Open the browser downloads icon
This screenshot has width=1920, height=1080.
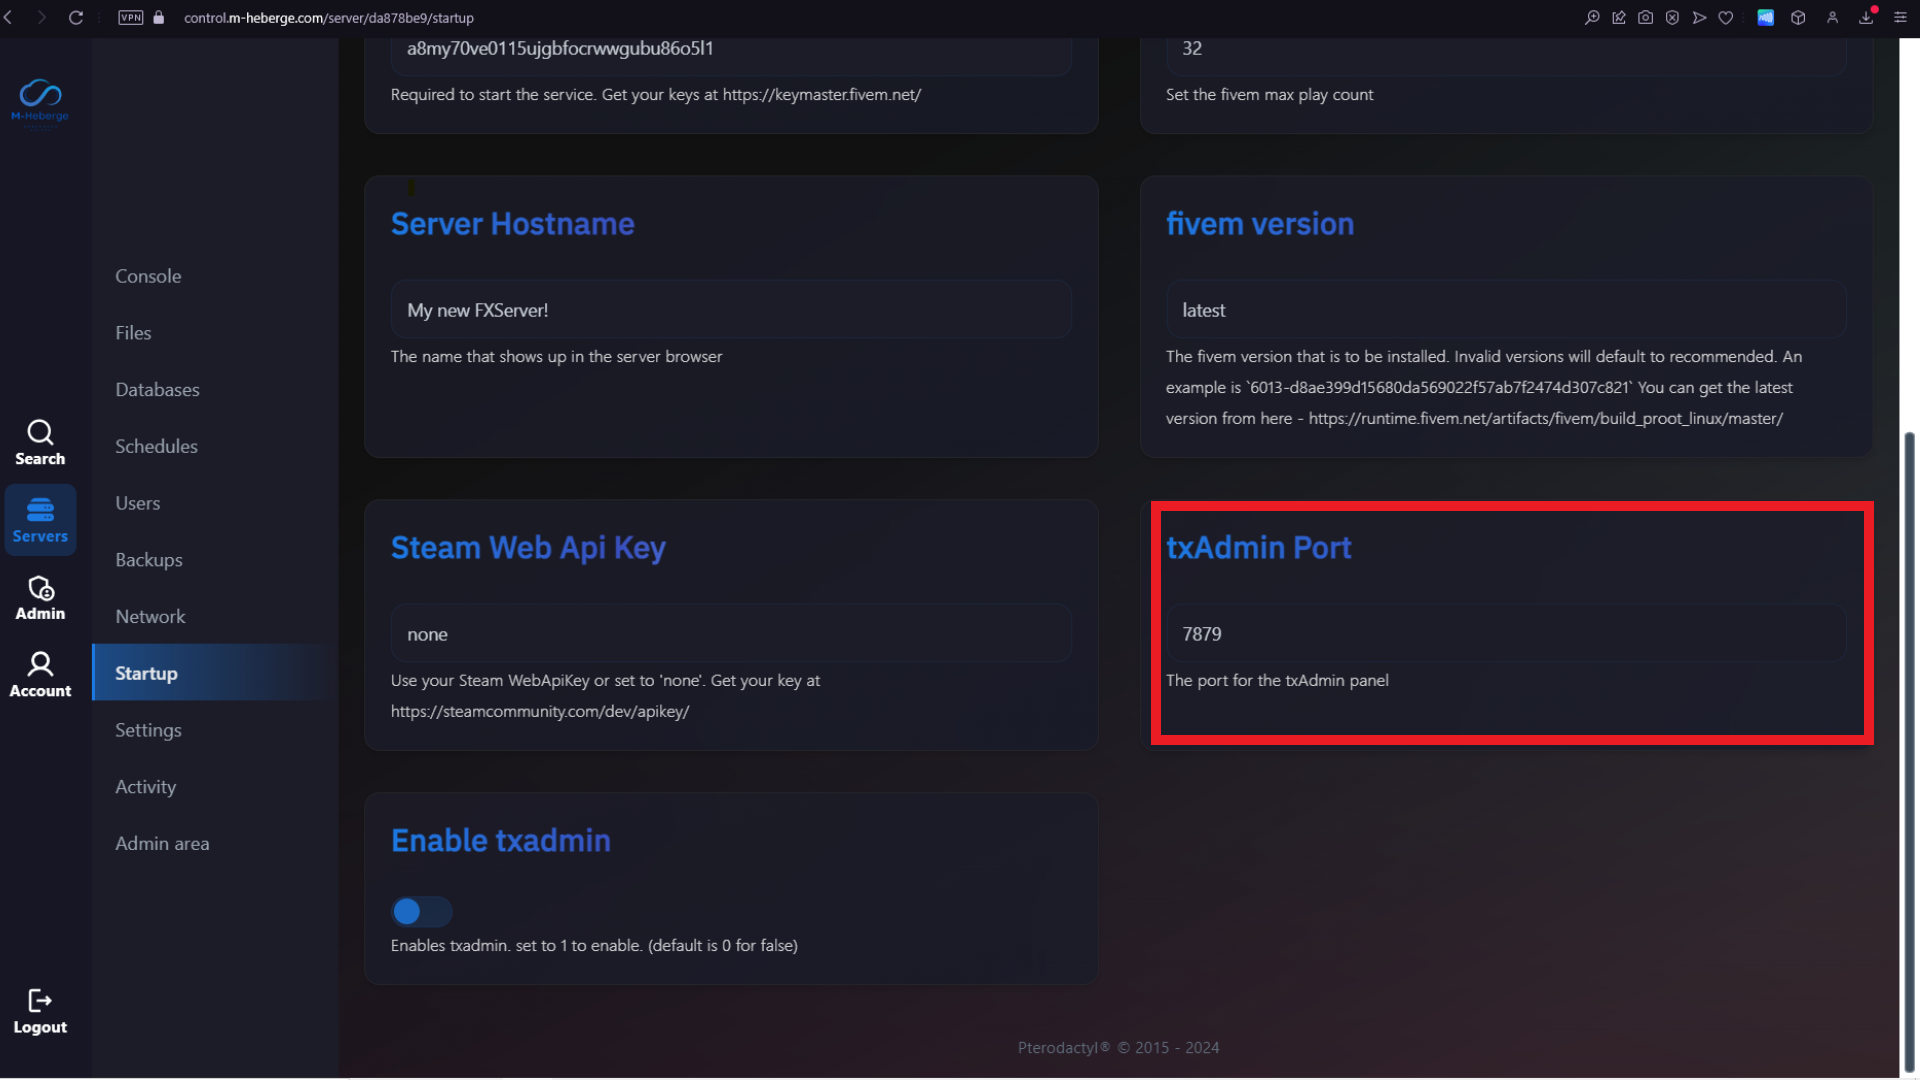point(1866,18)
